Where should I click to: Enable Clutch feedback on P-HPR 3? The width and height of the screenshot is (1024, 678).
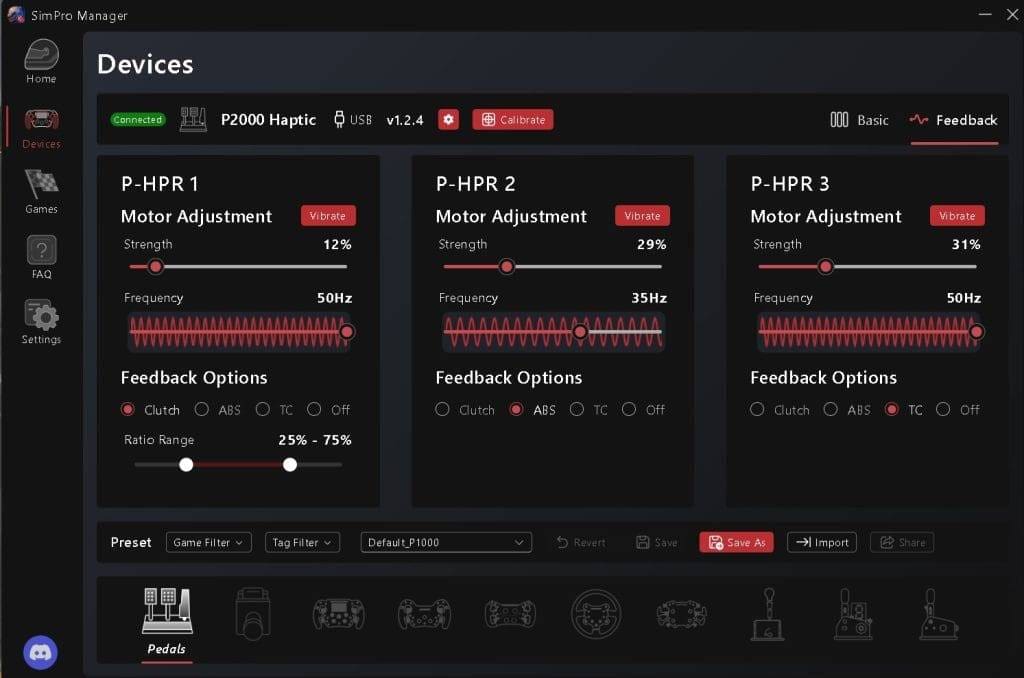pos(757,409)
